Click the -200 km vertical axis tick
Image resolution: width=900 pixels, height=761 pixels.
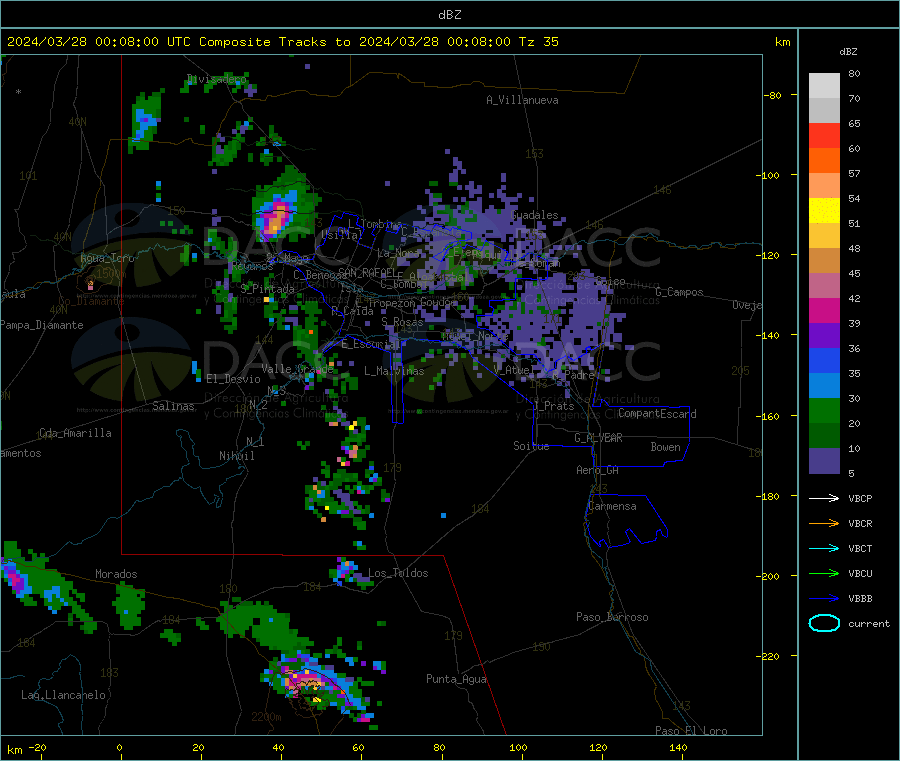click(x=770, y=576)
